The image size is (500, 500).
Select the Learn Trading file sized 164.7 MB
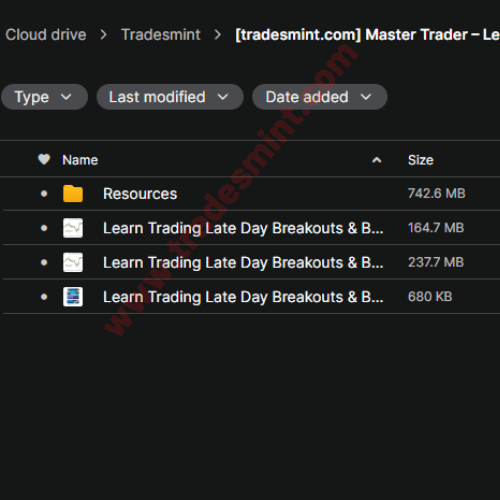243,228
